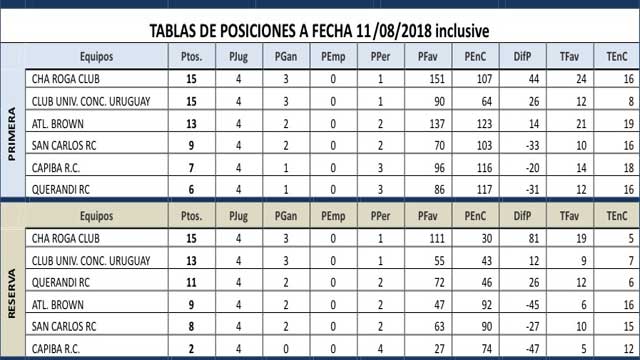Click the Primera 'Ptos.' column header
640x360 pixels.
[x=191, y=56]
